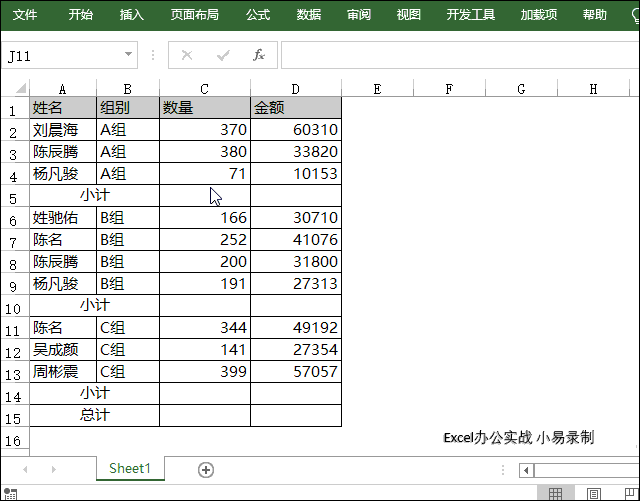This screenshot has width=640, height=501.
Task: Select column C header
Action: [x=204, y=88]
